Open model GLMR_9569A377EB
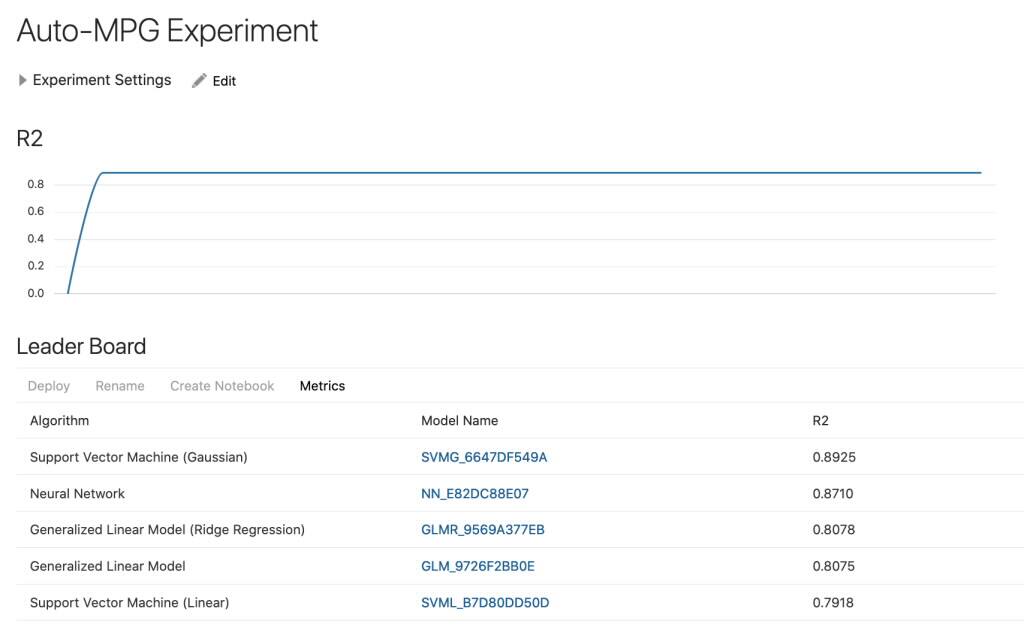This screenshot has width=1024, height=642. click(483, 530)
